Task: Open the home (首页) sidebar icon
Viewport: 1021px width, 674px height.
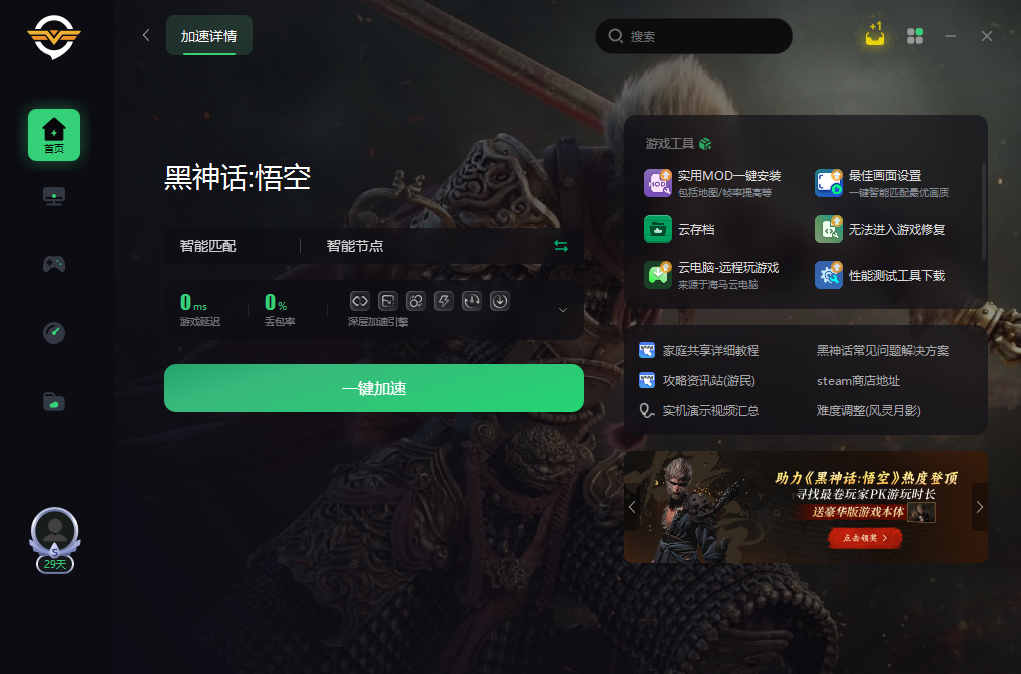Action: coord(53,135)
